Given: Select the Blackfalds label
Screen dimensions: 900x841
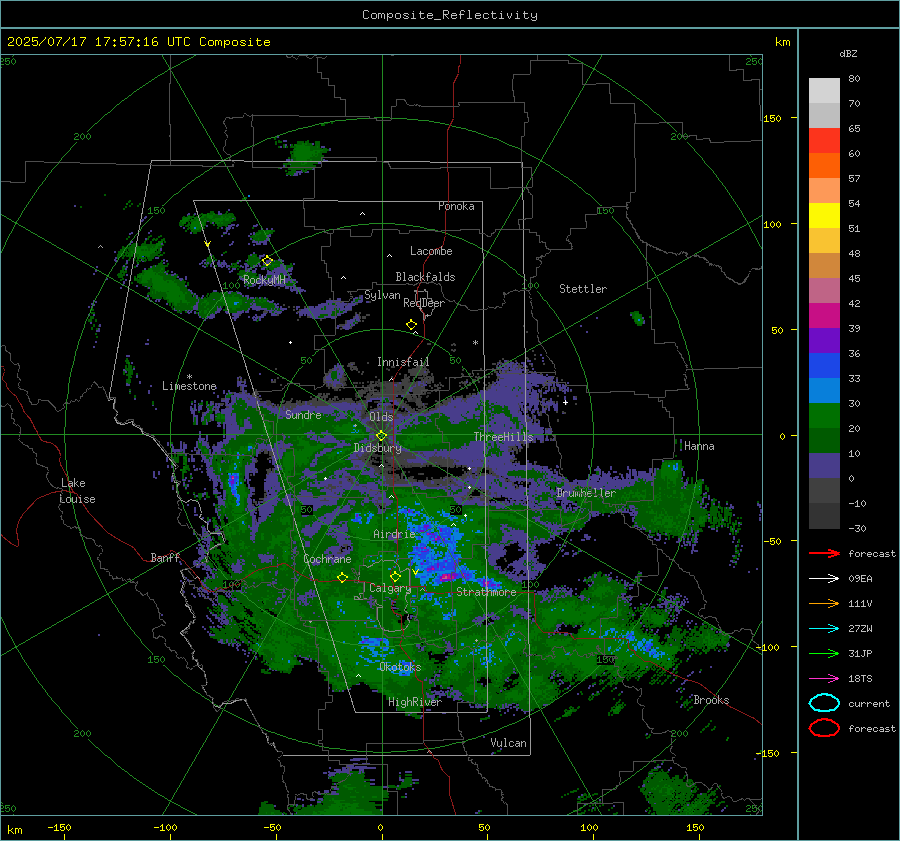Looking at the screenshot, I should [x=425, y=277].
